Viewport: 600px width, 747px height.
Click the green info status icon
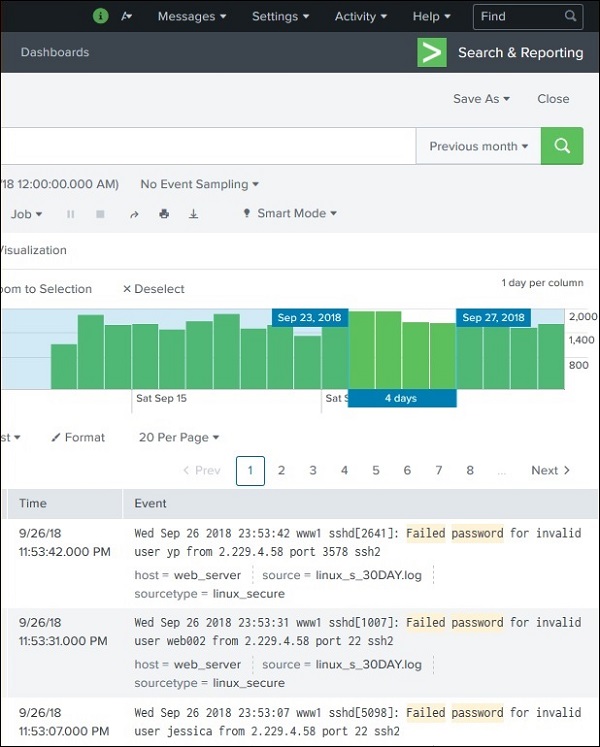100,16
